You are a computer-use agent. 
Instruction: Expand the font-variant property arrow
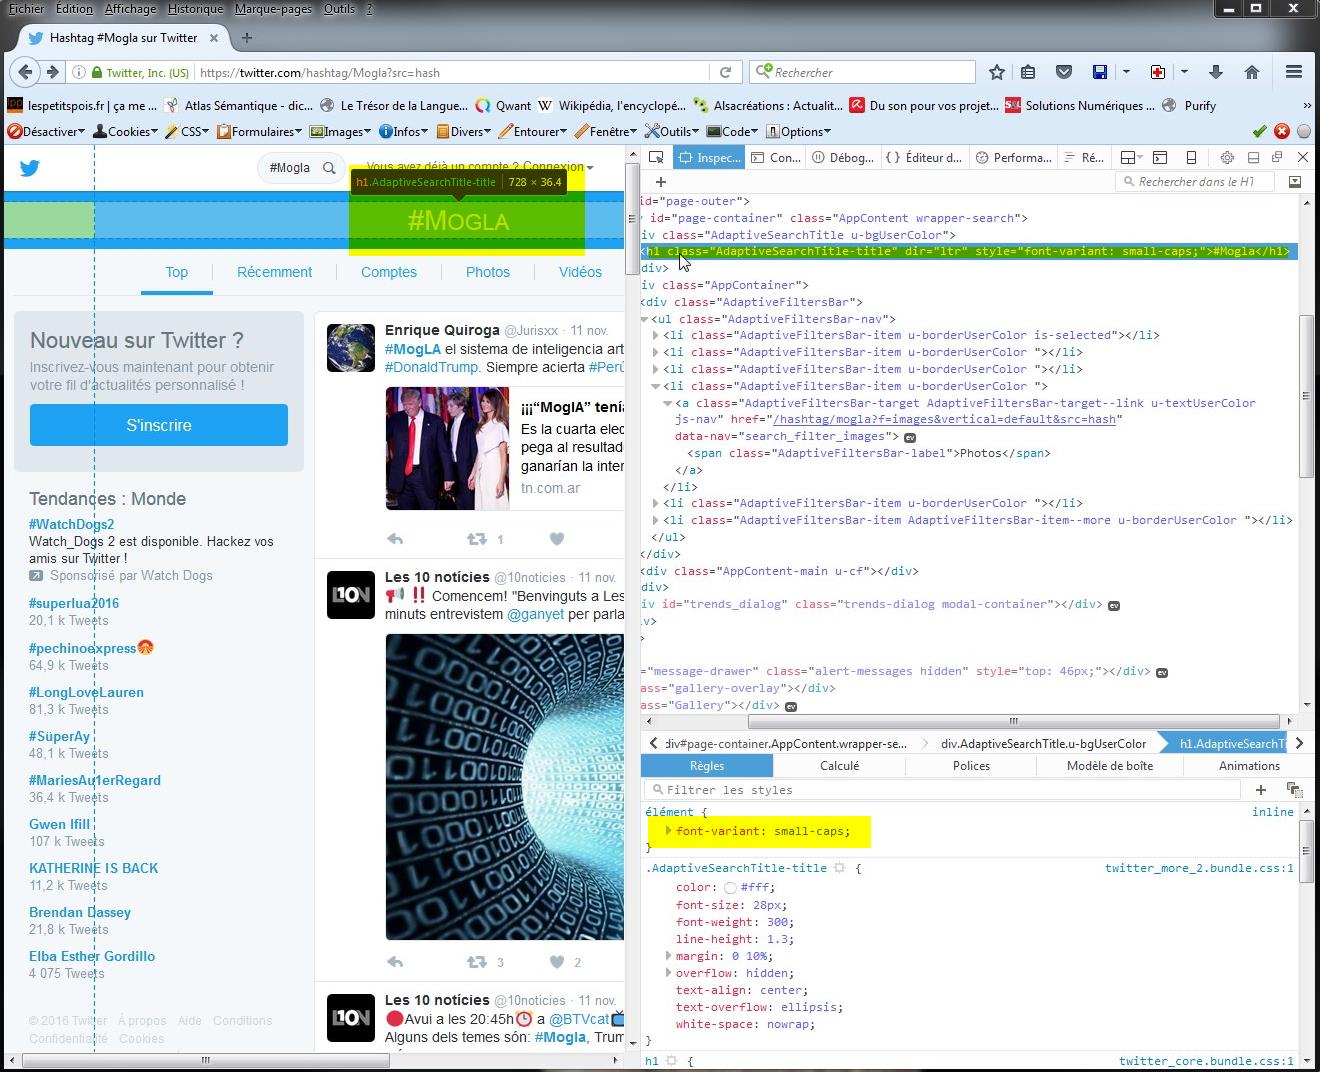pos(668,831)
